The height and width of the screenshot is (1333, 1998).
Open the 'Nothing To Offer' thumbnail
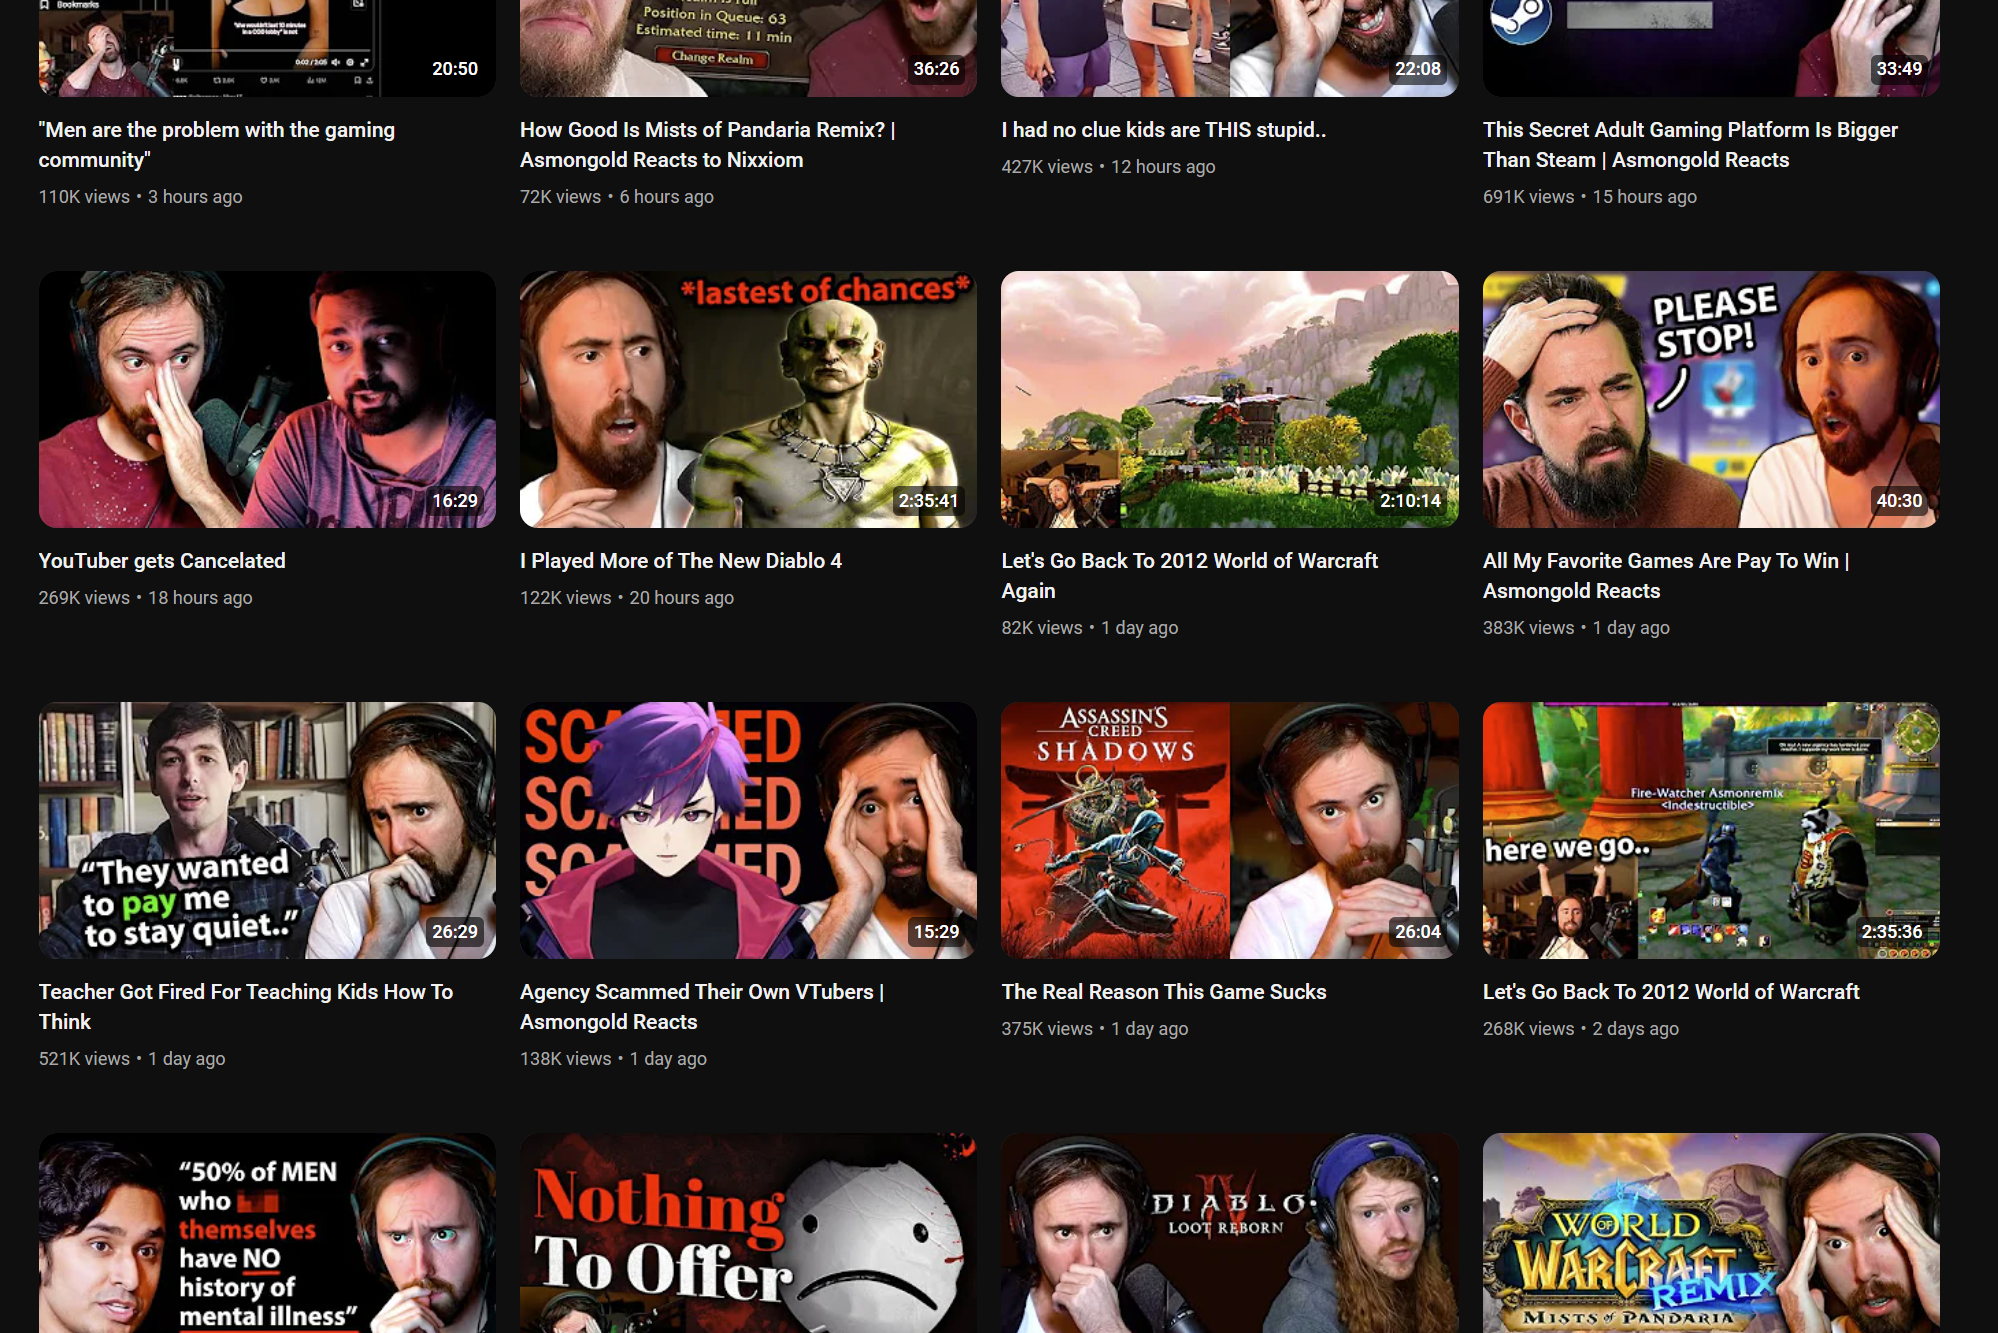tap(748, 1232)
